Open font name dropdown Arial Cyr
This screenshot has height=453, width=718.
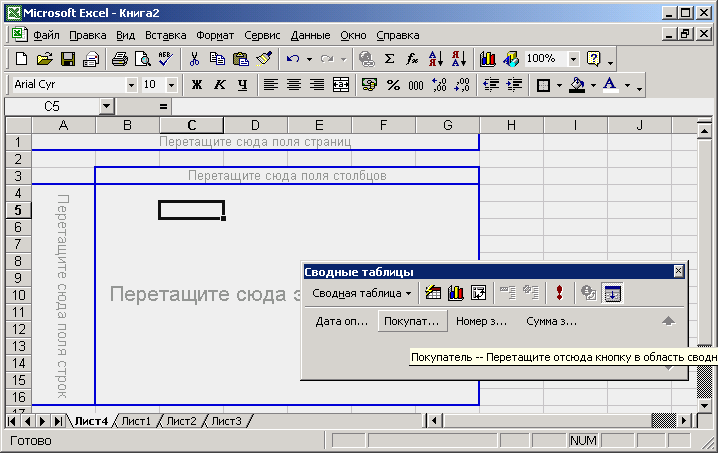(131, 85)
